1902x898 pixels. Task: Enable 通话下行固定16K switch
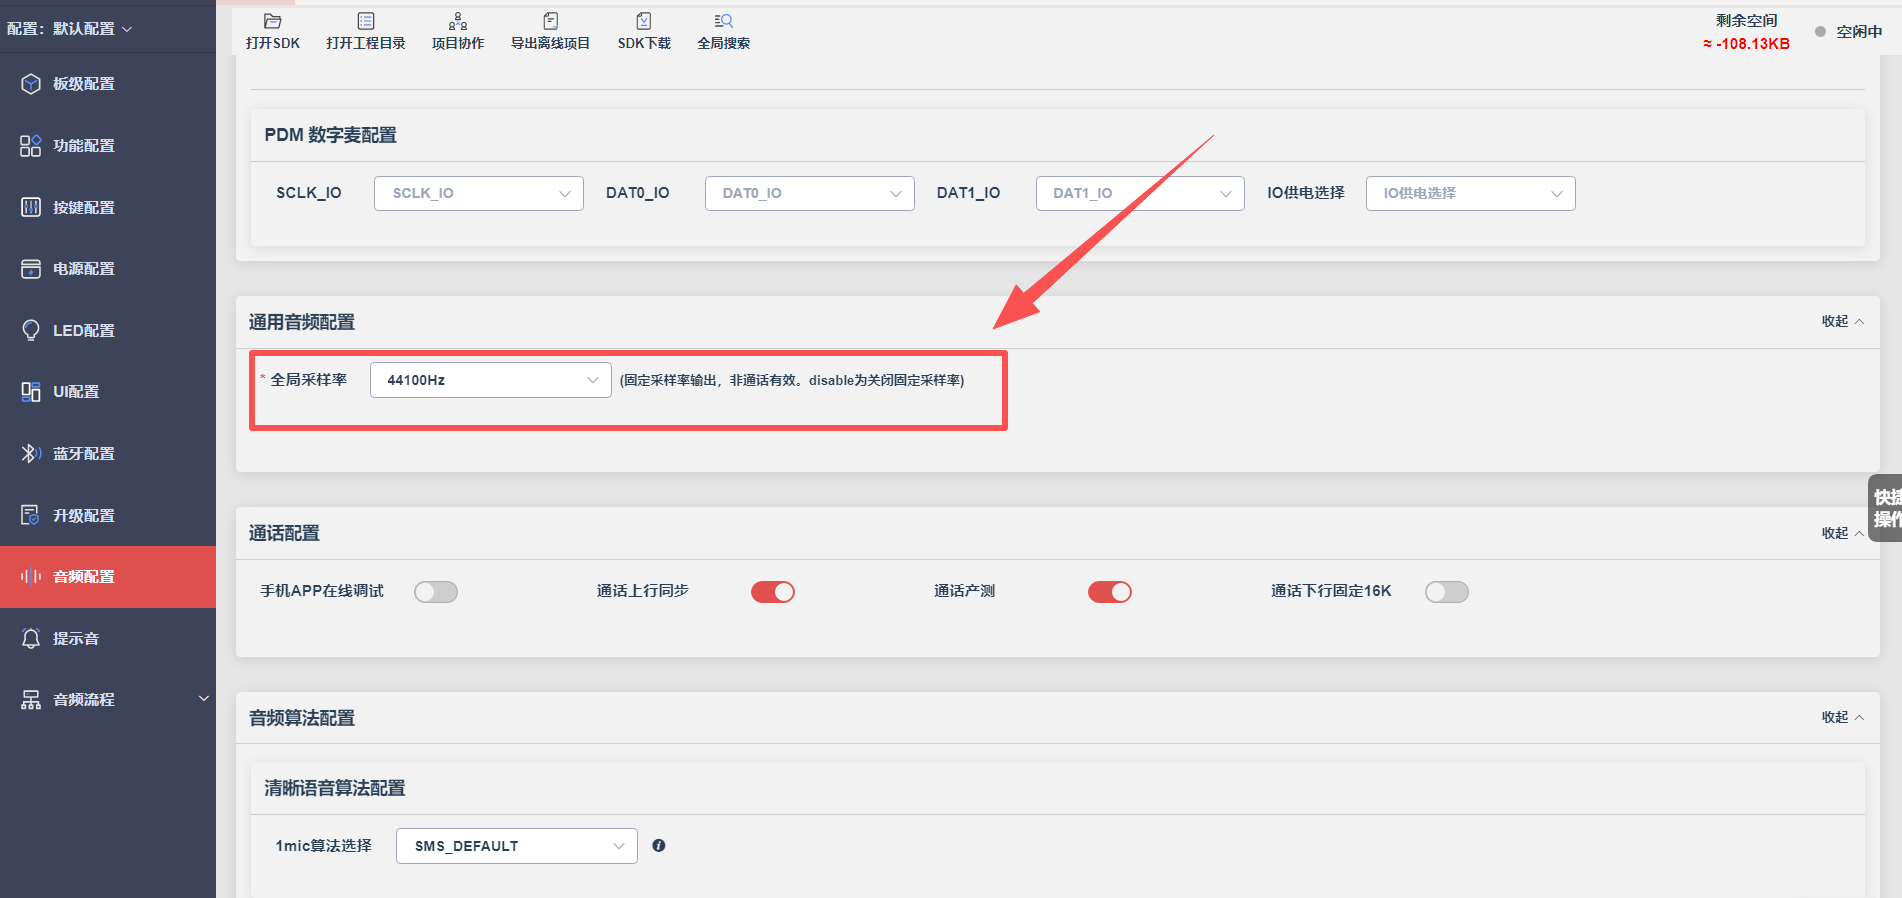click(x=1447, y=592)
